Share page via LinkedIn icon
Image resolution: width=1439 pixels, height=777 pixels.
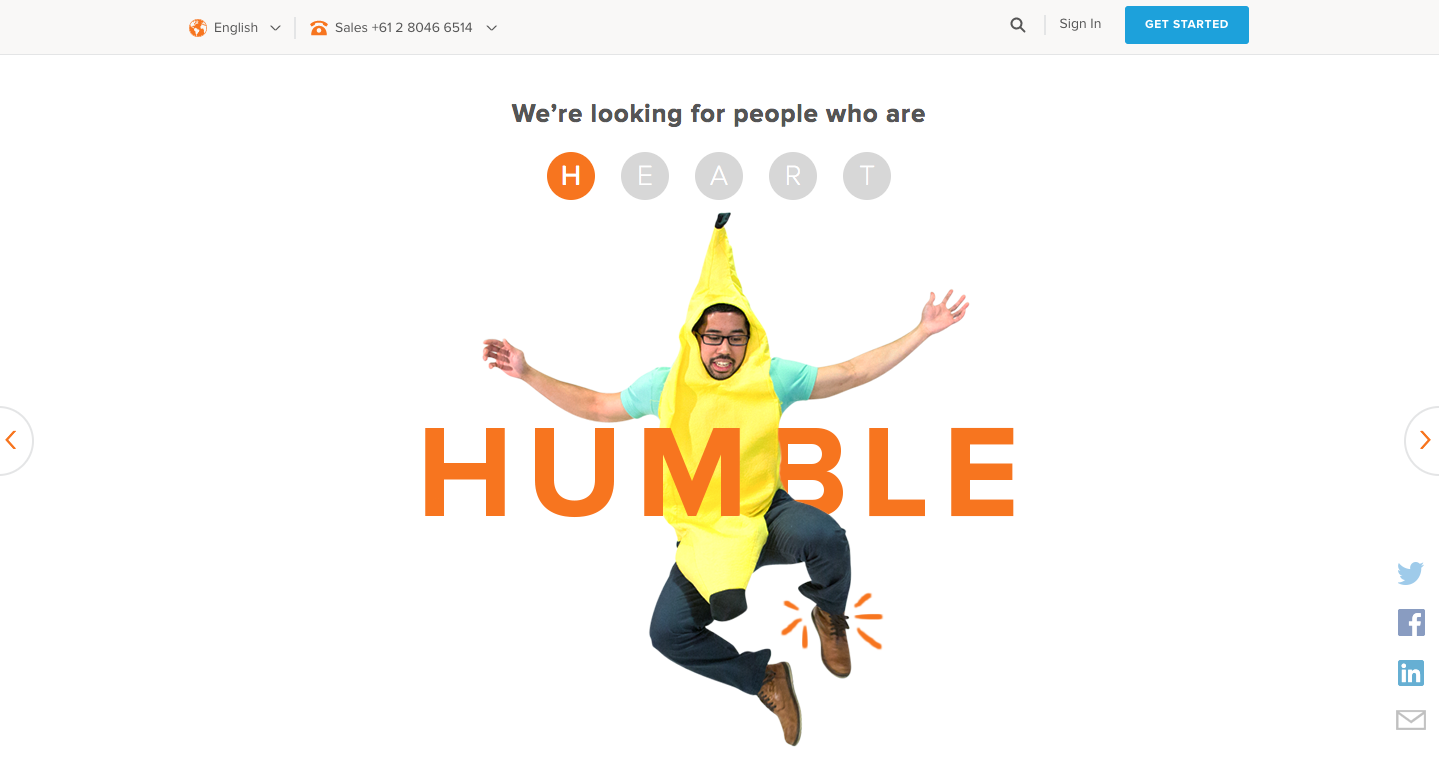pyautogui.click(x=1411, y=673)
